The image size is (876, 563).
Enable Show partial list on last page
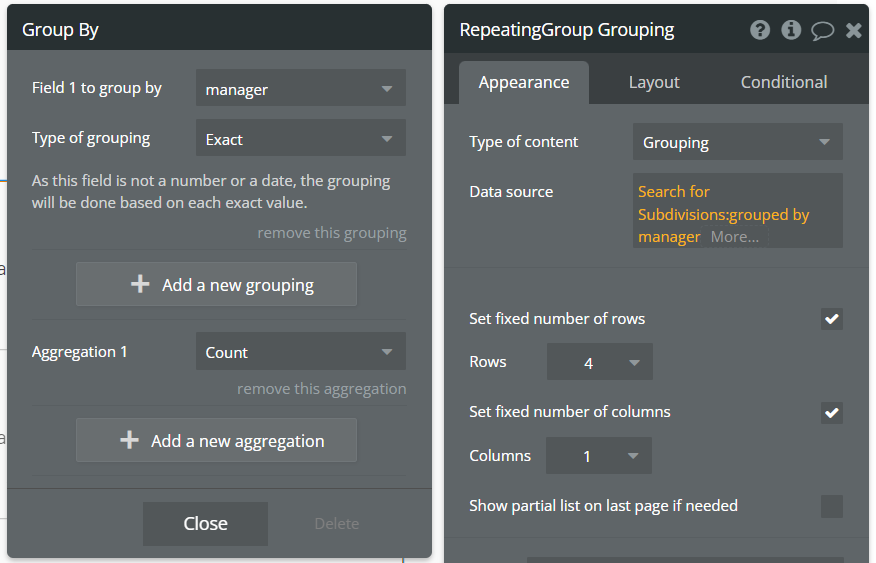point(831,506)
